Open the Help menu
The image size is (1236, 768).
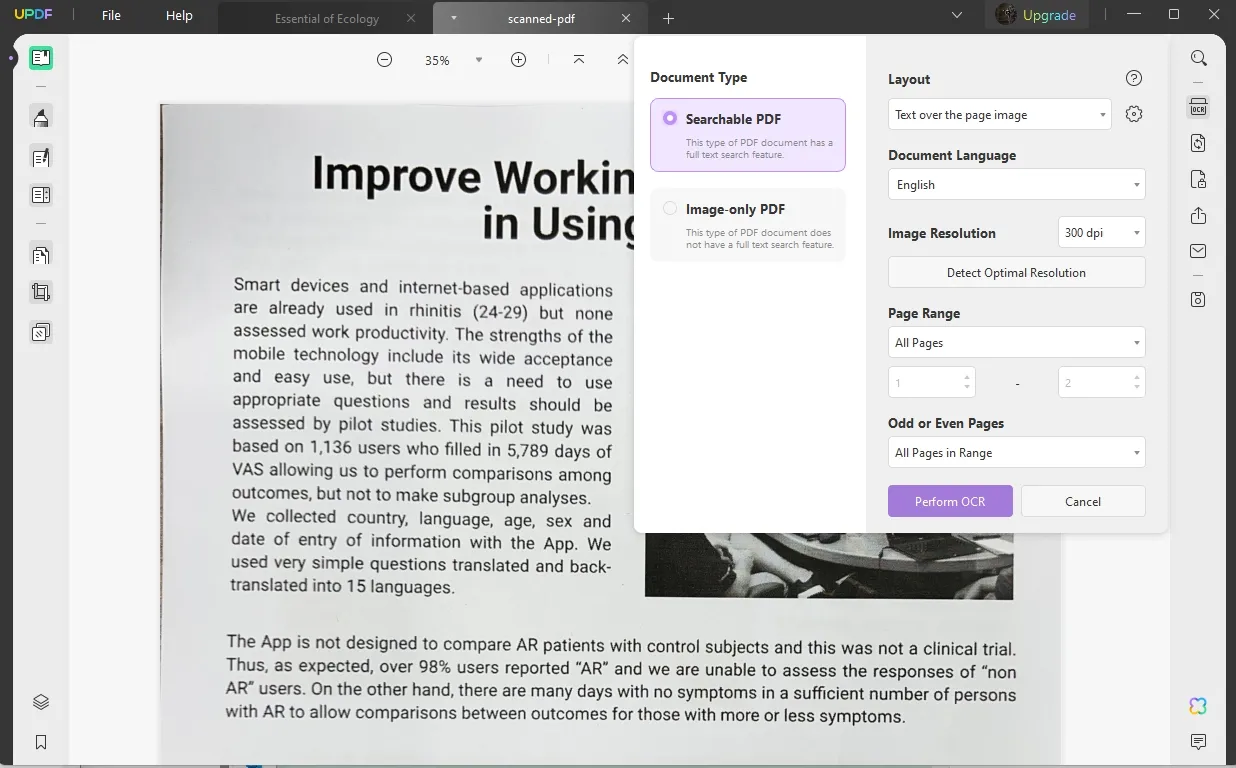(x=179, y=16)
